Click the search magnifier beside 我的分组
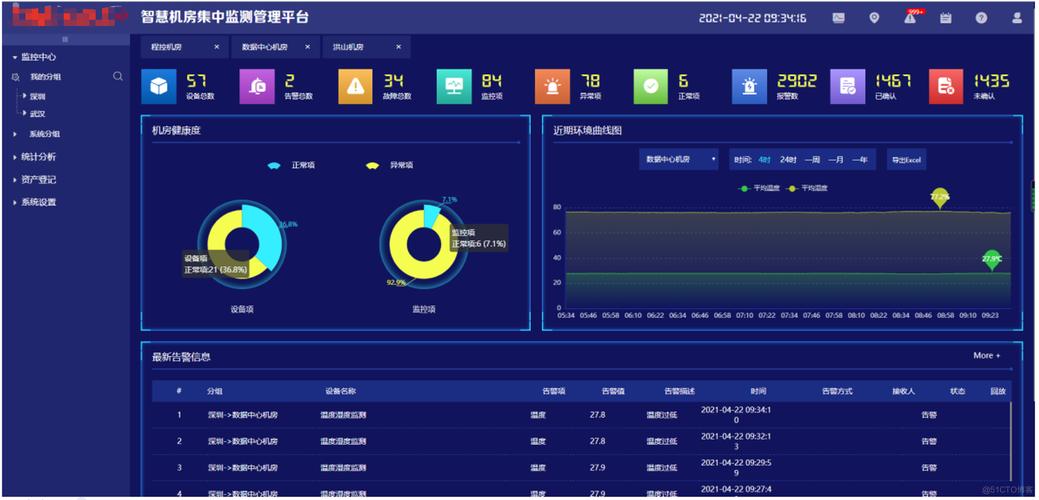Viewport: 1039px width, 500px height. coord(118,77)
